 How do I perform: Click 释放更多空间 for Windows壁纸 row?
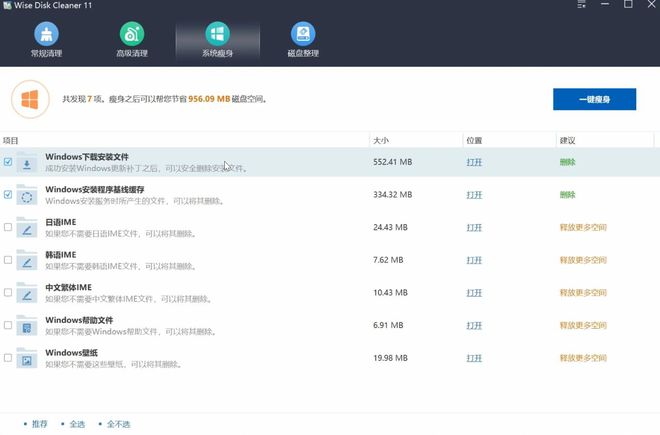(x=583, y=358)
